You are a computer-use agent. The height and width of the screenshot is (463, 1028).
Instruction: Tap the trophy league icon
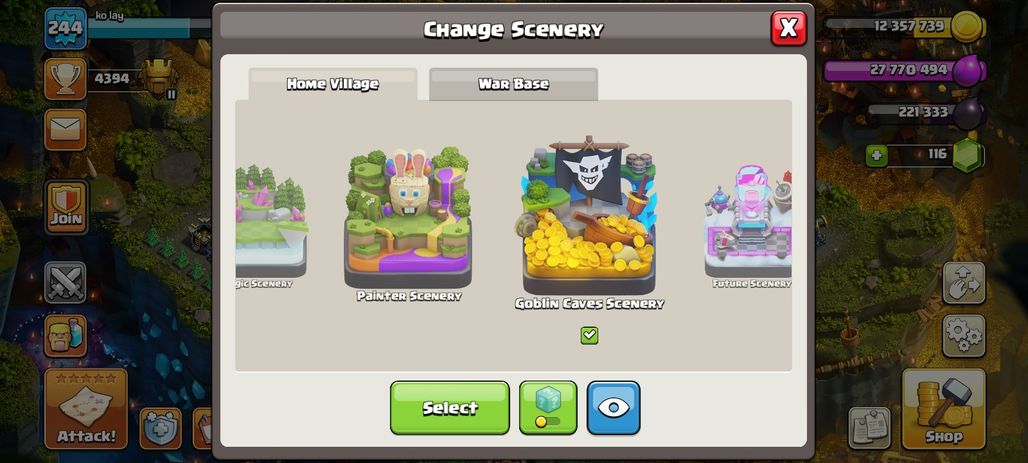tap(66, 79)
